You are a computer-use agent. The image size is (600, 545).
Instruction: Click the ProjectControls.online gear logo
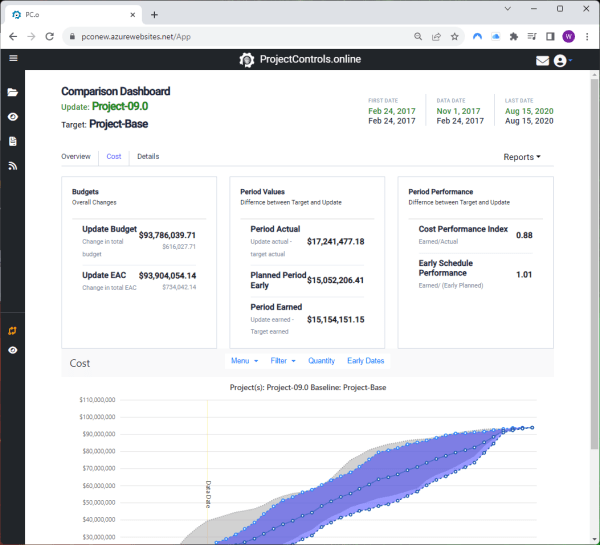pos(247,60)
